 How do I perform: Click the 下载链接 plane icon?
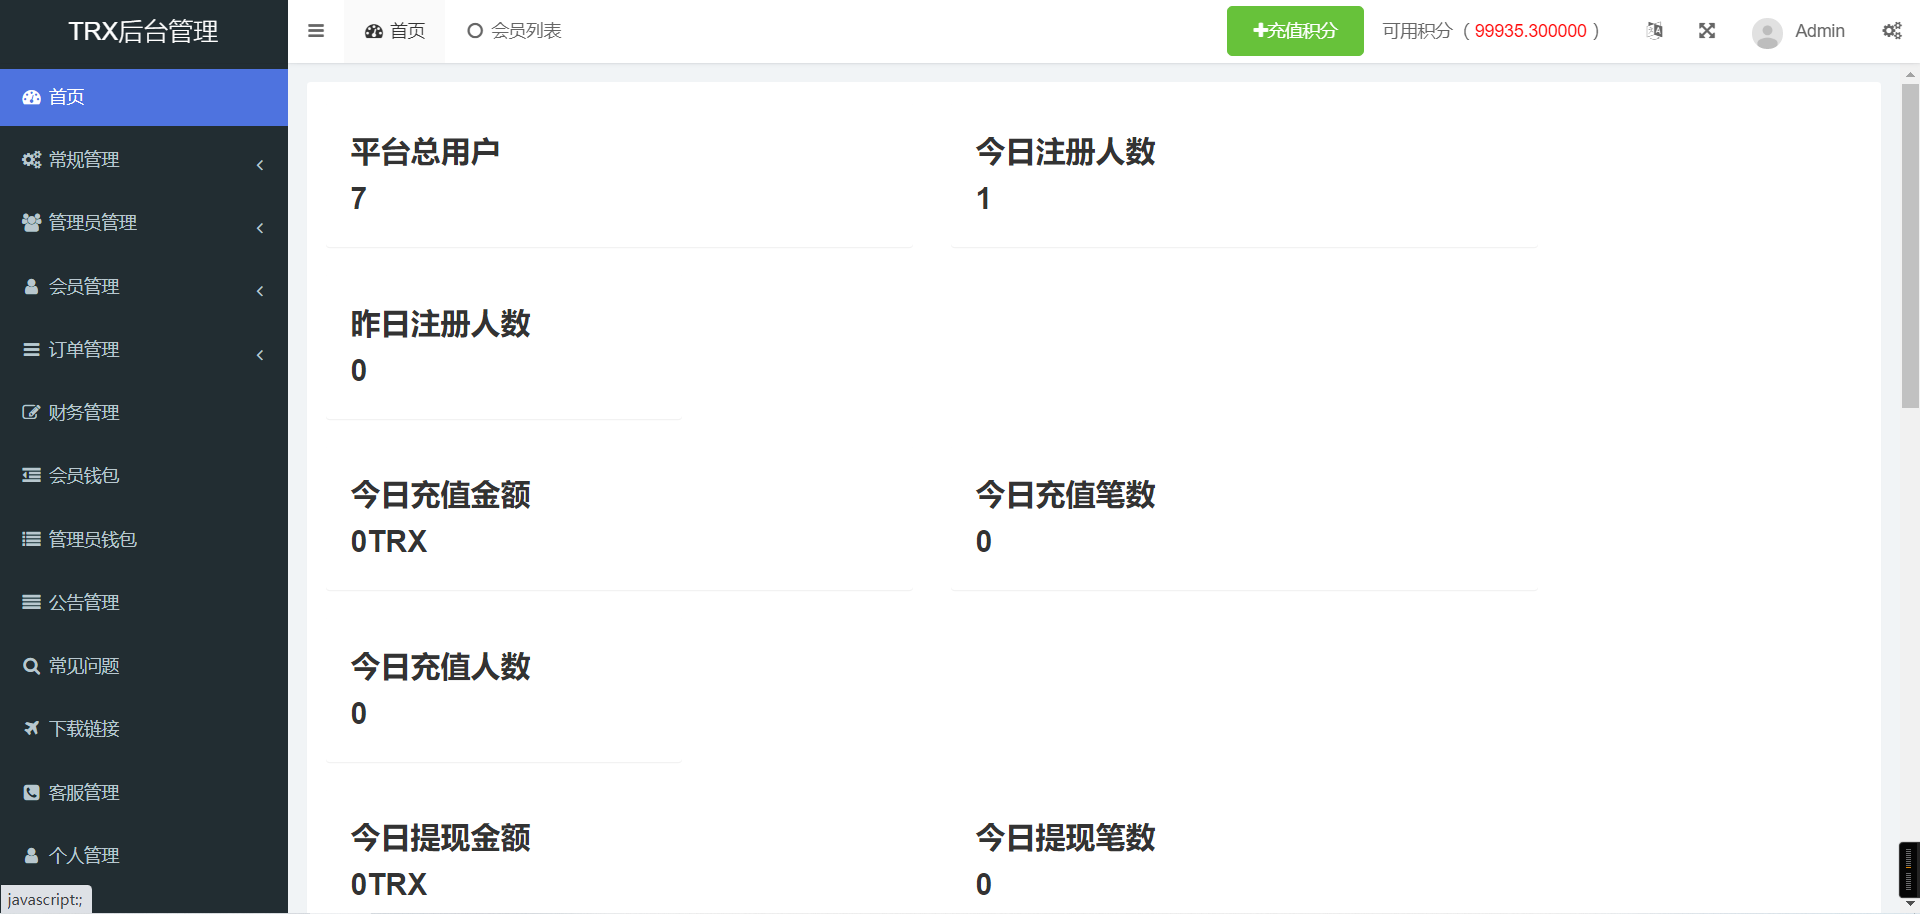31,729
